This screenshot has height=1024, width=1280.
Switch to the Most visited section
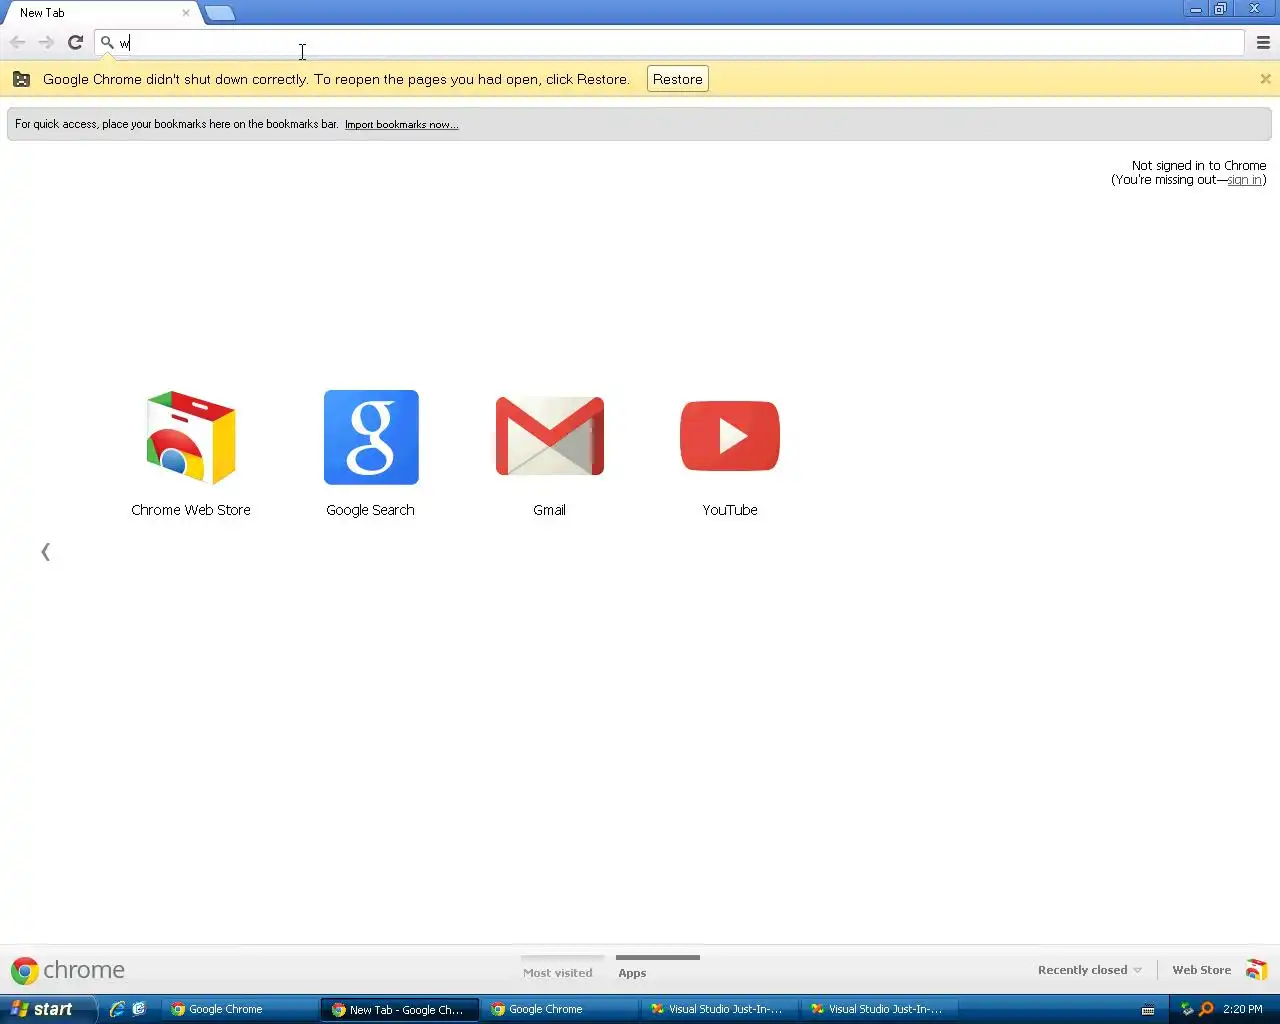pyautogui.click(x=558, y=972)
